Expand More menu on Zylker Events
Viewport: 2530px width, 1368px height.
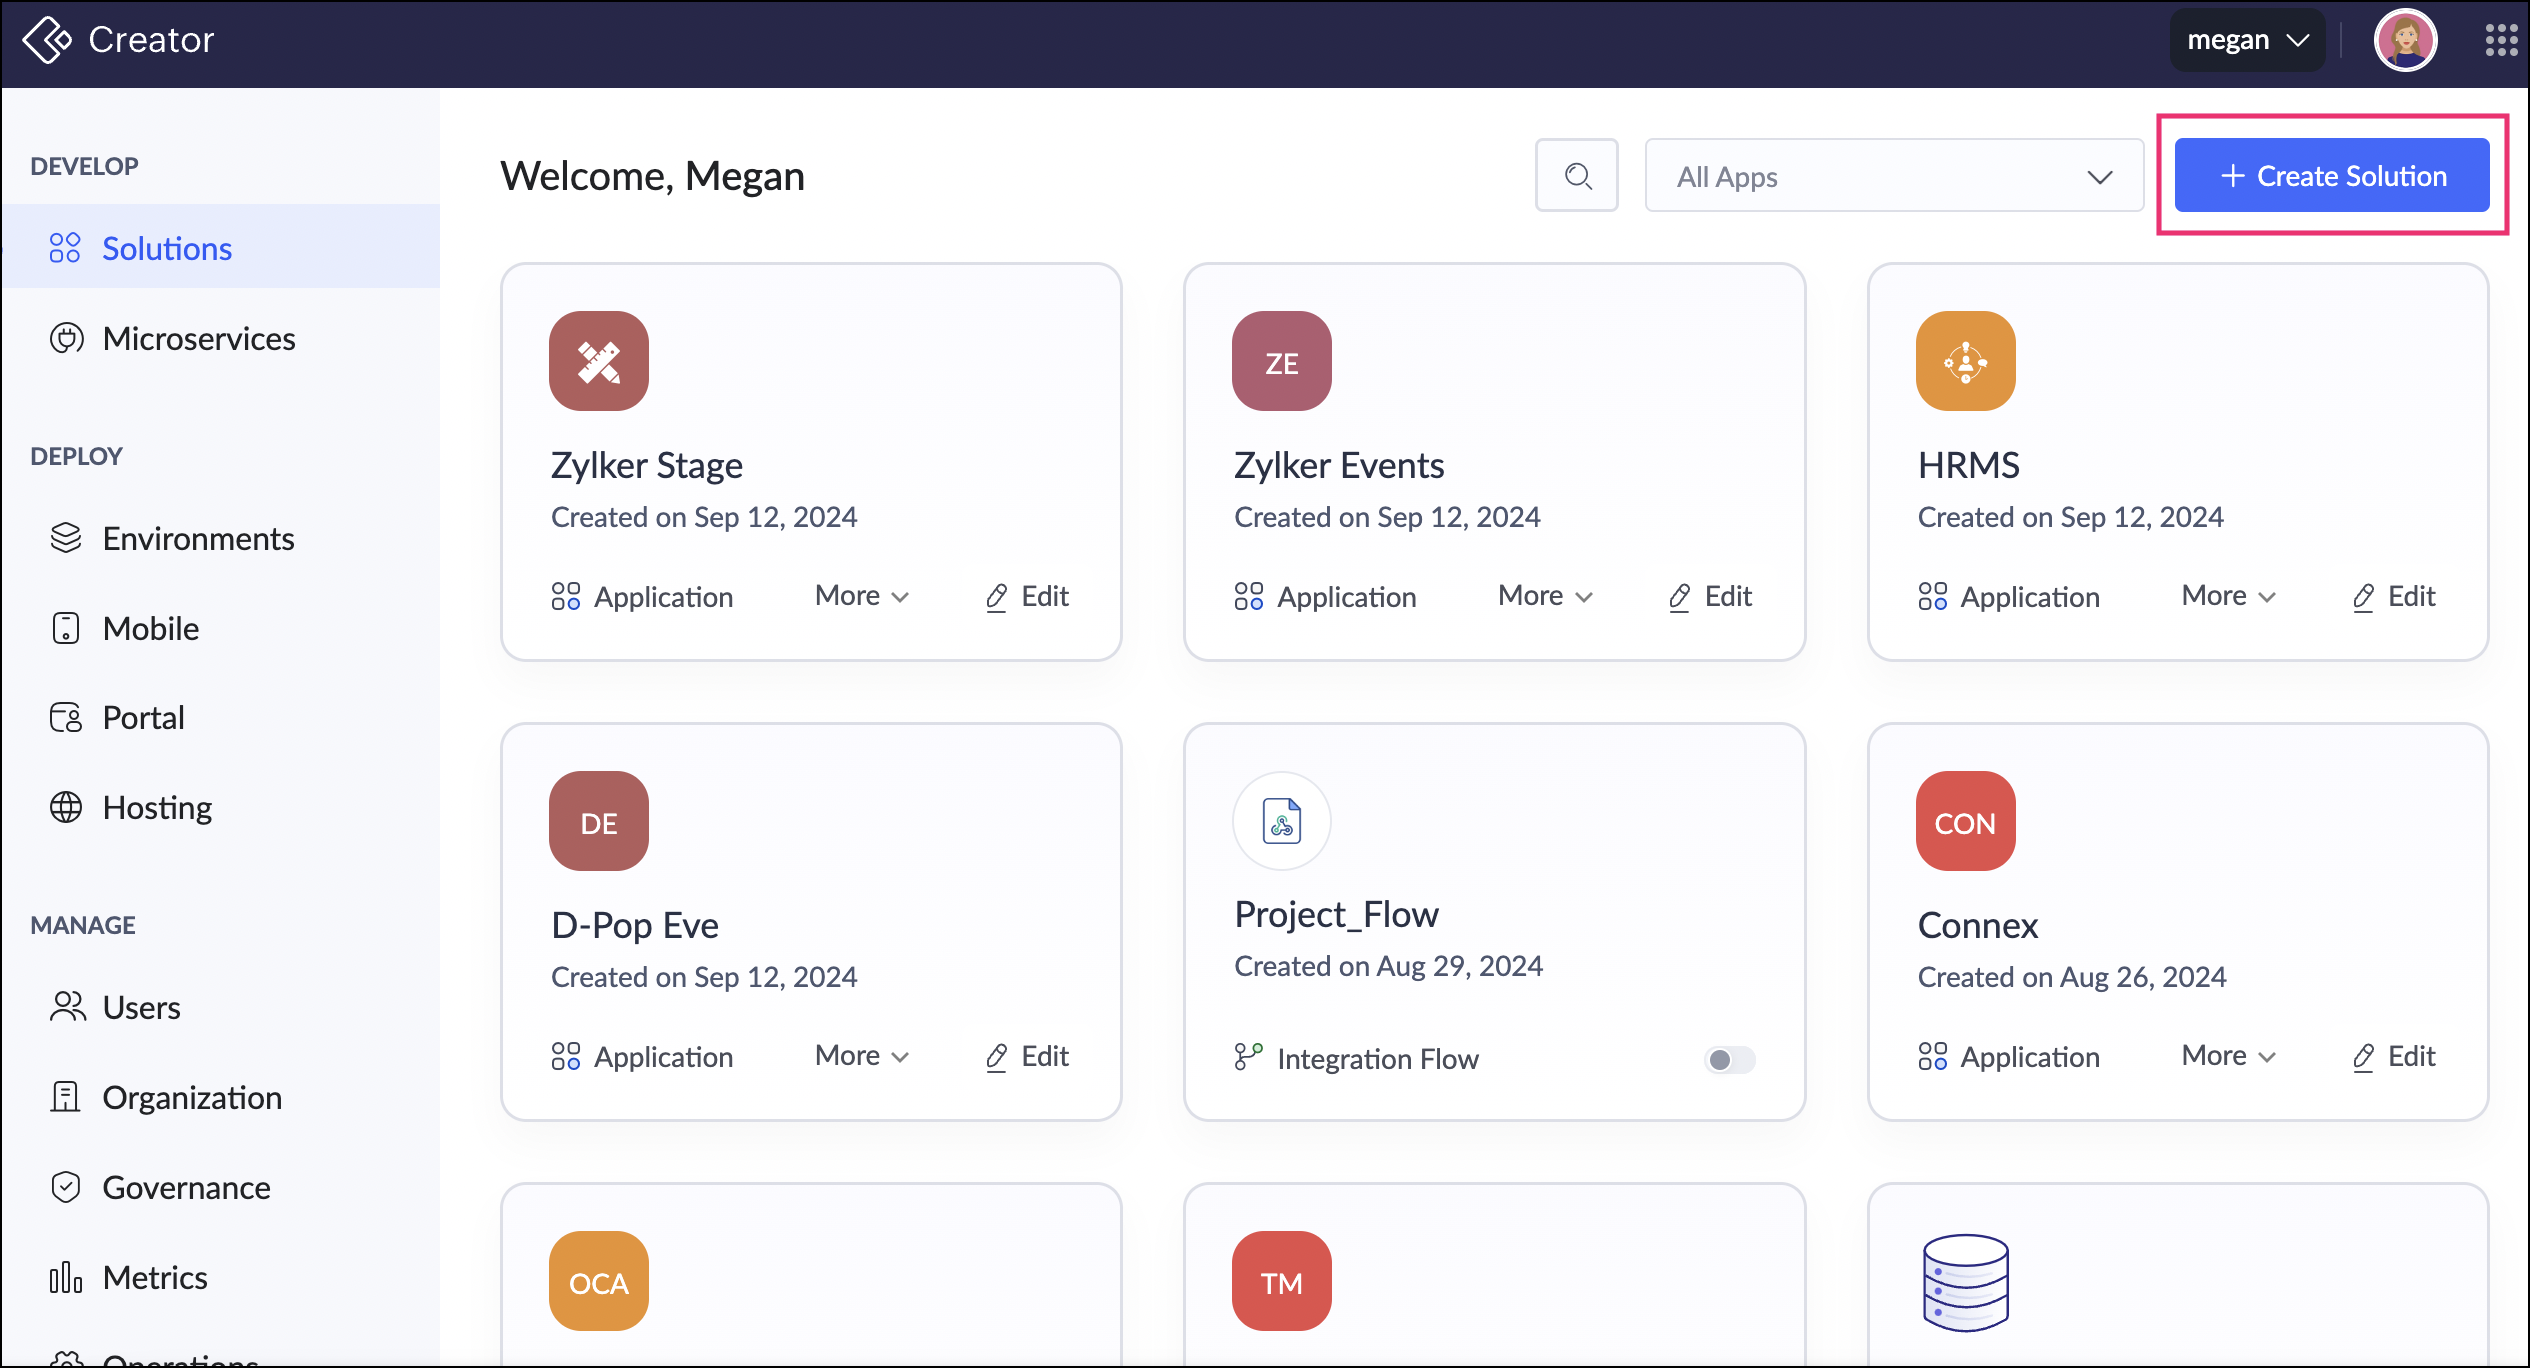(x=1545, y=596)
